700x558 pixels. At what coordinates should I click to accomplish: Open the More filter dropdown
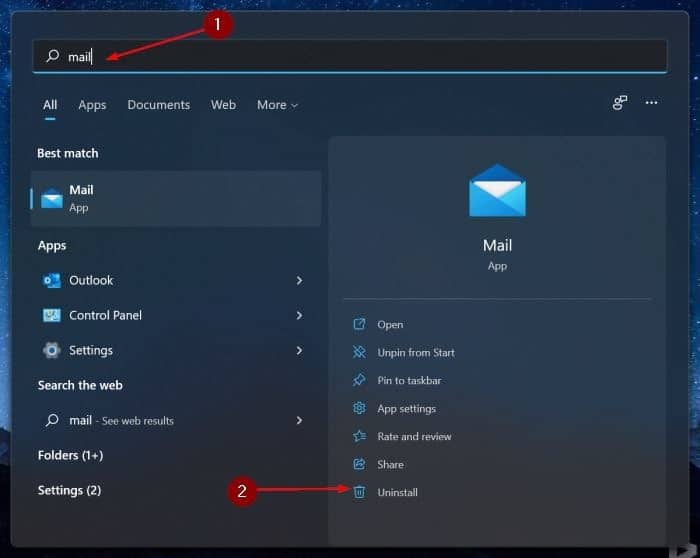pos(277,105)
